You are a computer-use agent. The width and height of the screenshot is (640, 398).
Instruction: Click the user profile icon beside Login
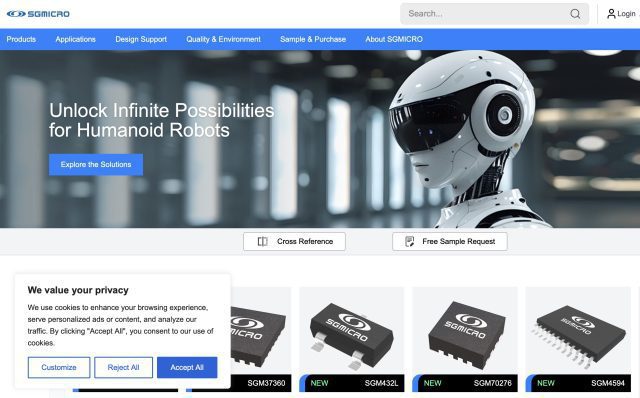click(x=611, y=14)
